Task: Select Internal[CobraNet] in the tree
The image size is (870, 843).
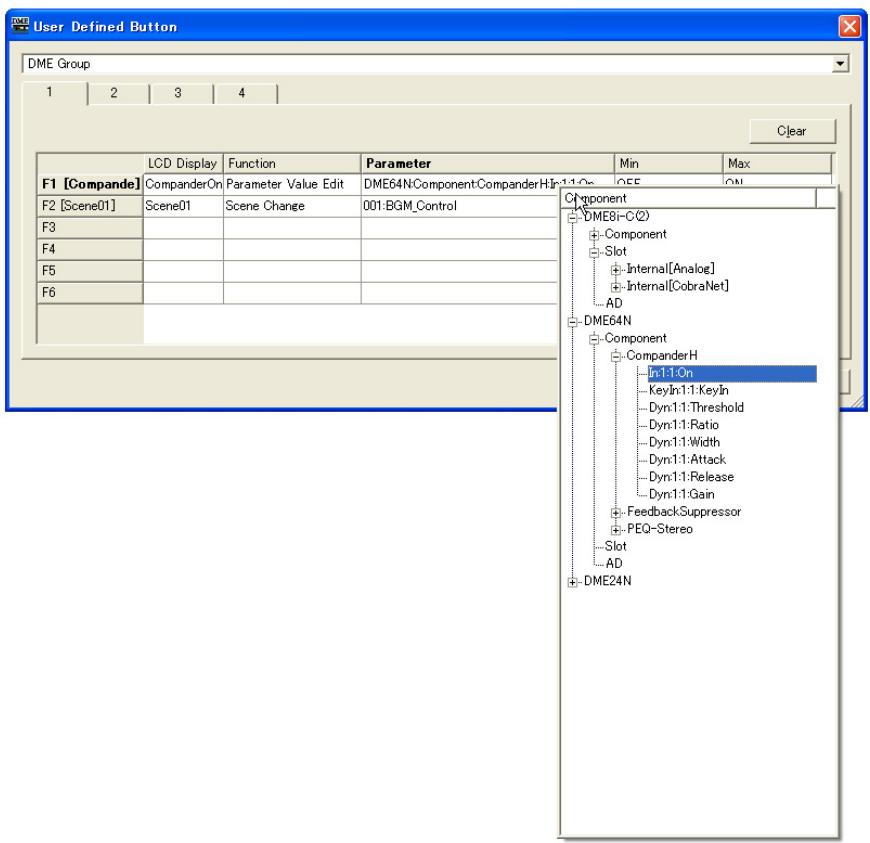Action: click(677, 286)
